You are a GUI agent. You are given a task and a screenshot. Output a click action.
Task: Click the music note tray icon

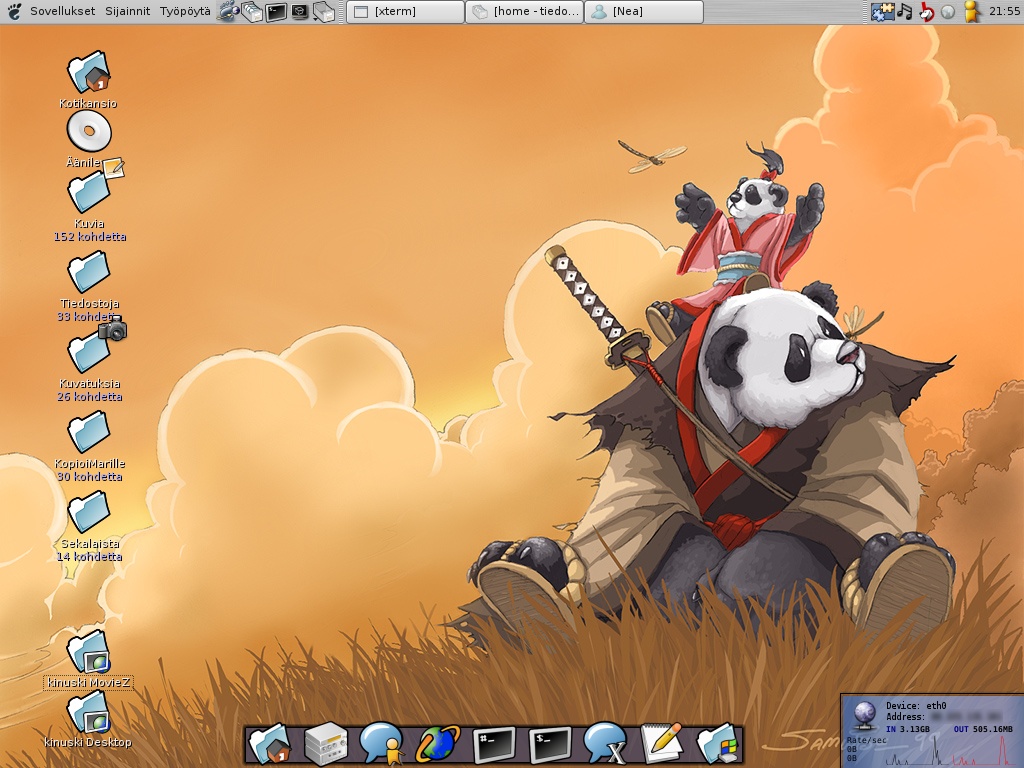point(904,11)
